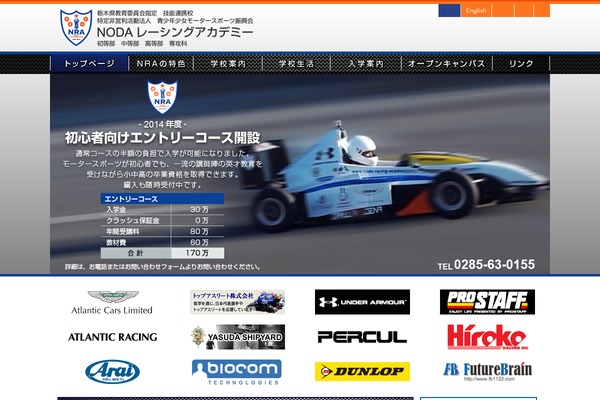Open the Atlantic Cars Limited sponsor logo
This screenshot has width=600, height=400.
[112, 302]
